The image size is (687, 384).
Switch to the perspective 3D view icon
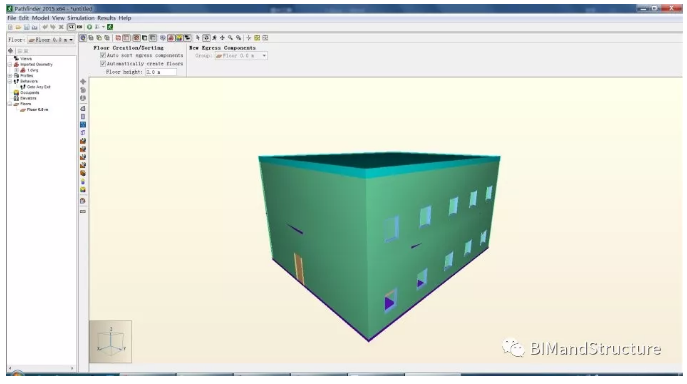click(x=83, y=38)
